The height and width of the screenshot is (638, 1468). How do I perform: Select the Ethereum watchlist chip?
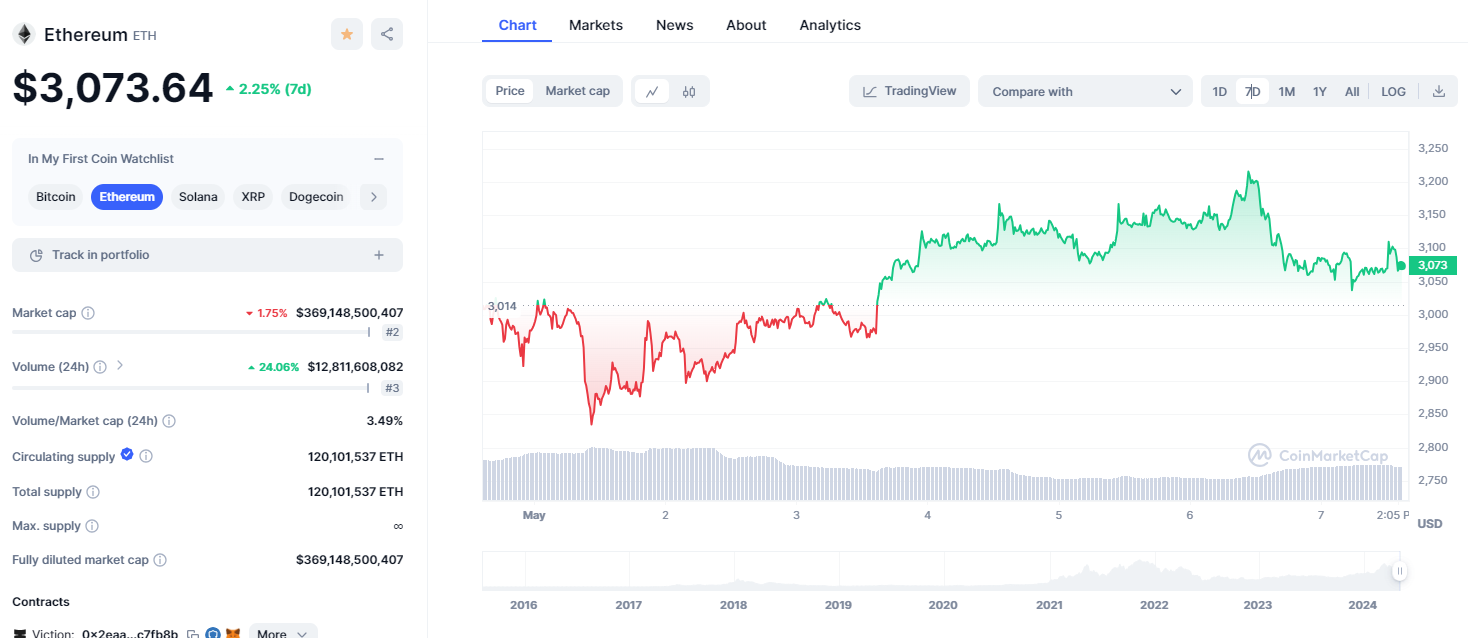click(127, 197)
